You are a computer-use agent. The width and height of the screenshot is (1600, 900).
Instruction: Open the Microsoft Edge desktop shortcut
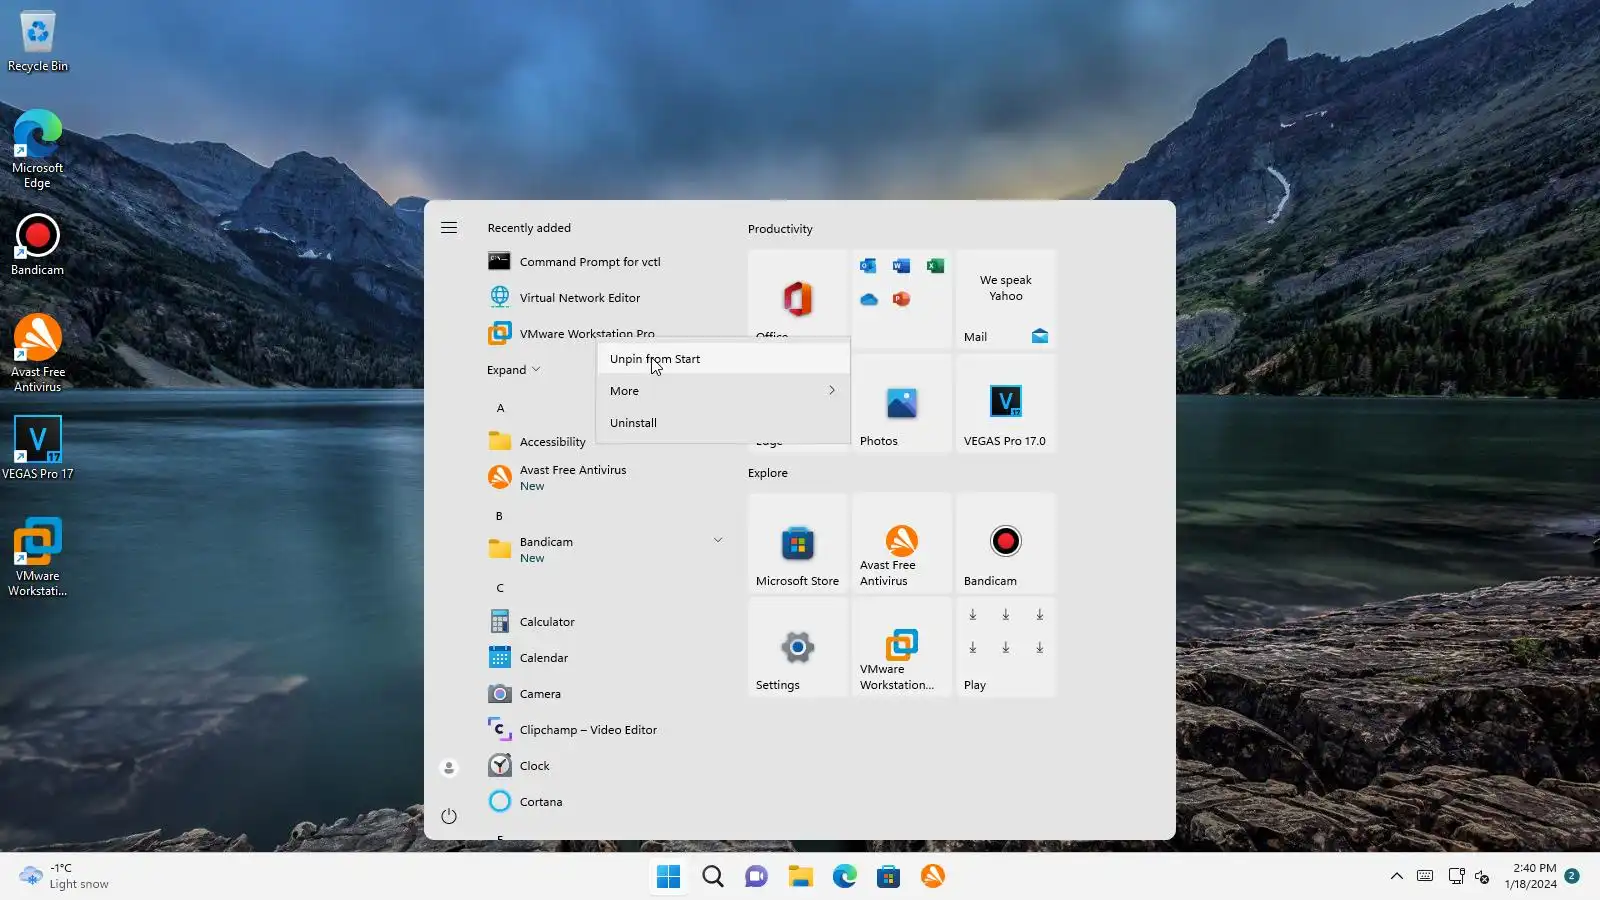tap(38, 148)
